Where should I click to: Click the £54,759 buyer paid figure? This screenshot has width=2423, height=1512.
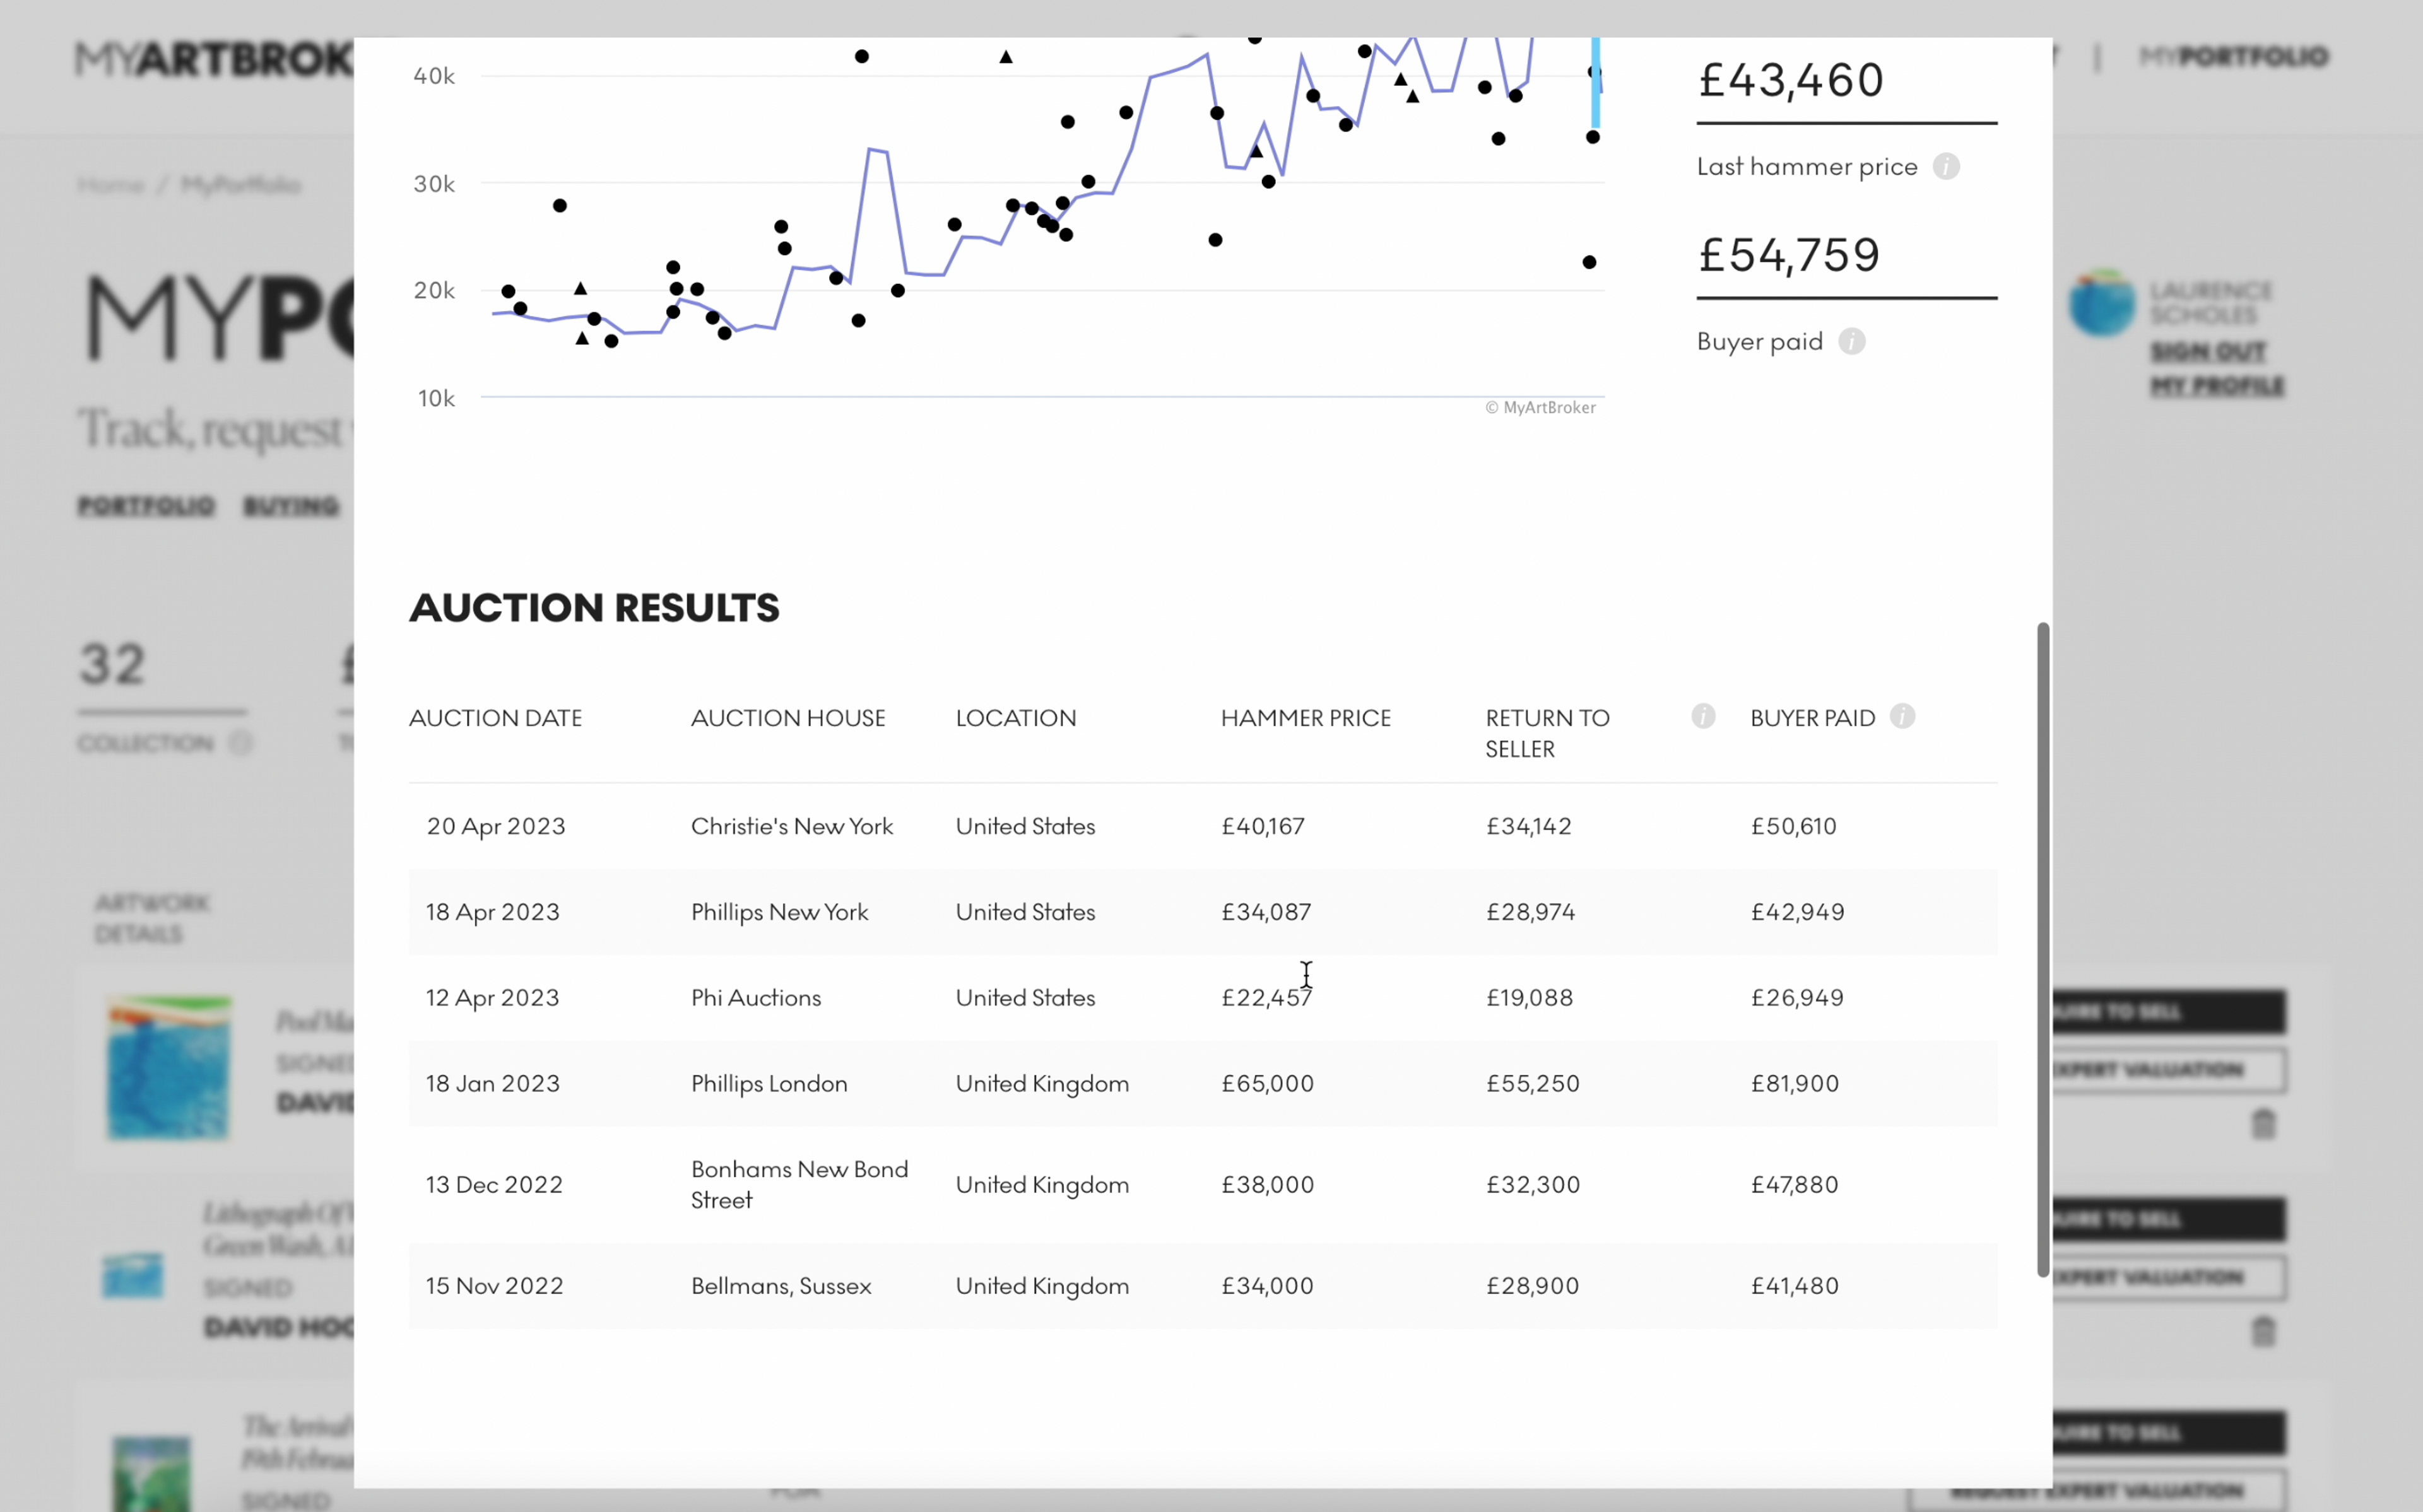(x=1789, y=255)
